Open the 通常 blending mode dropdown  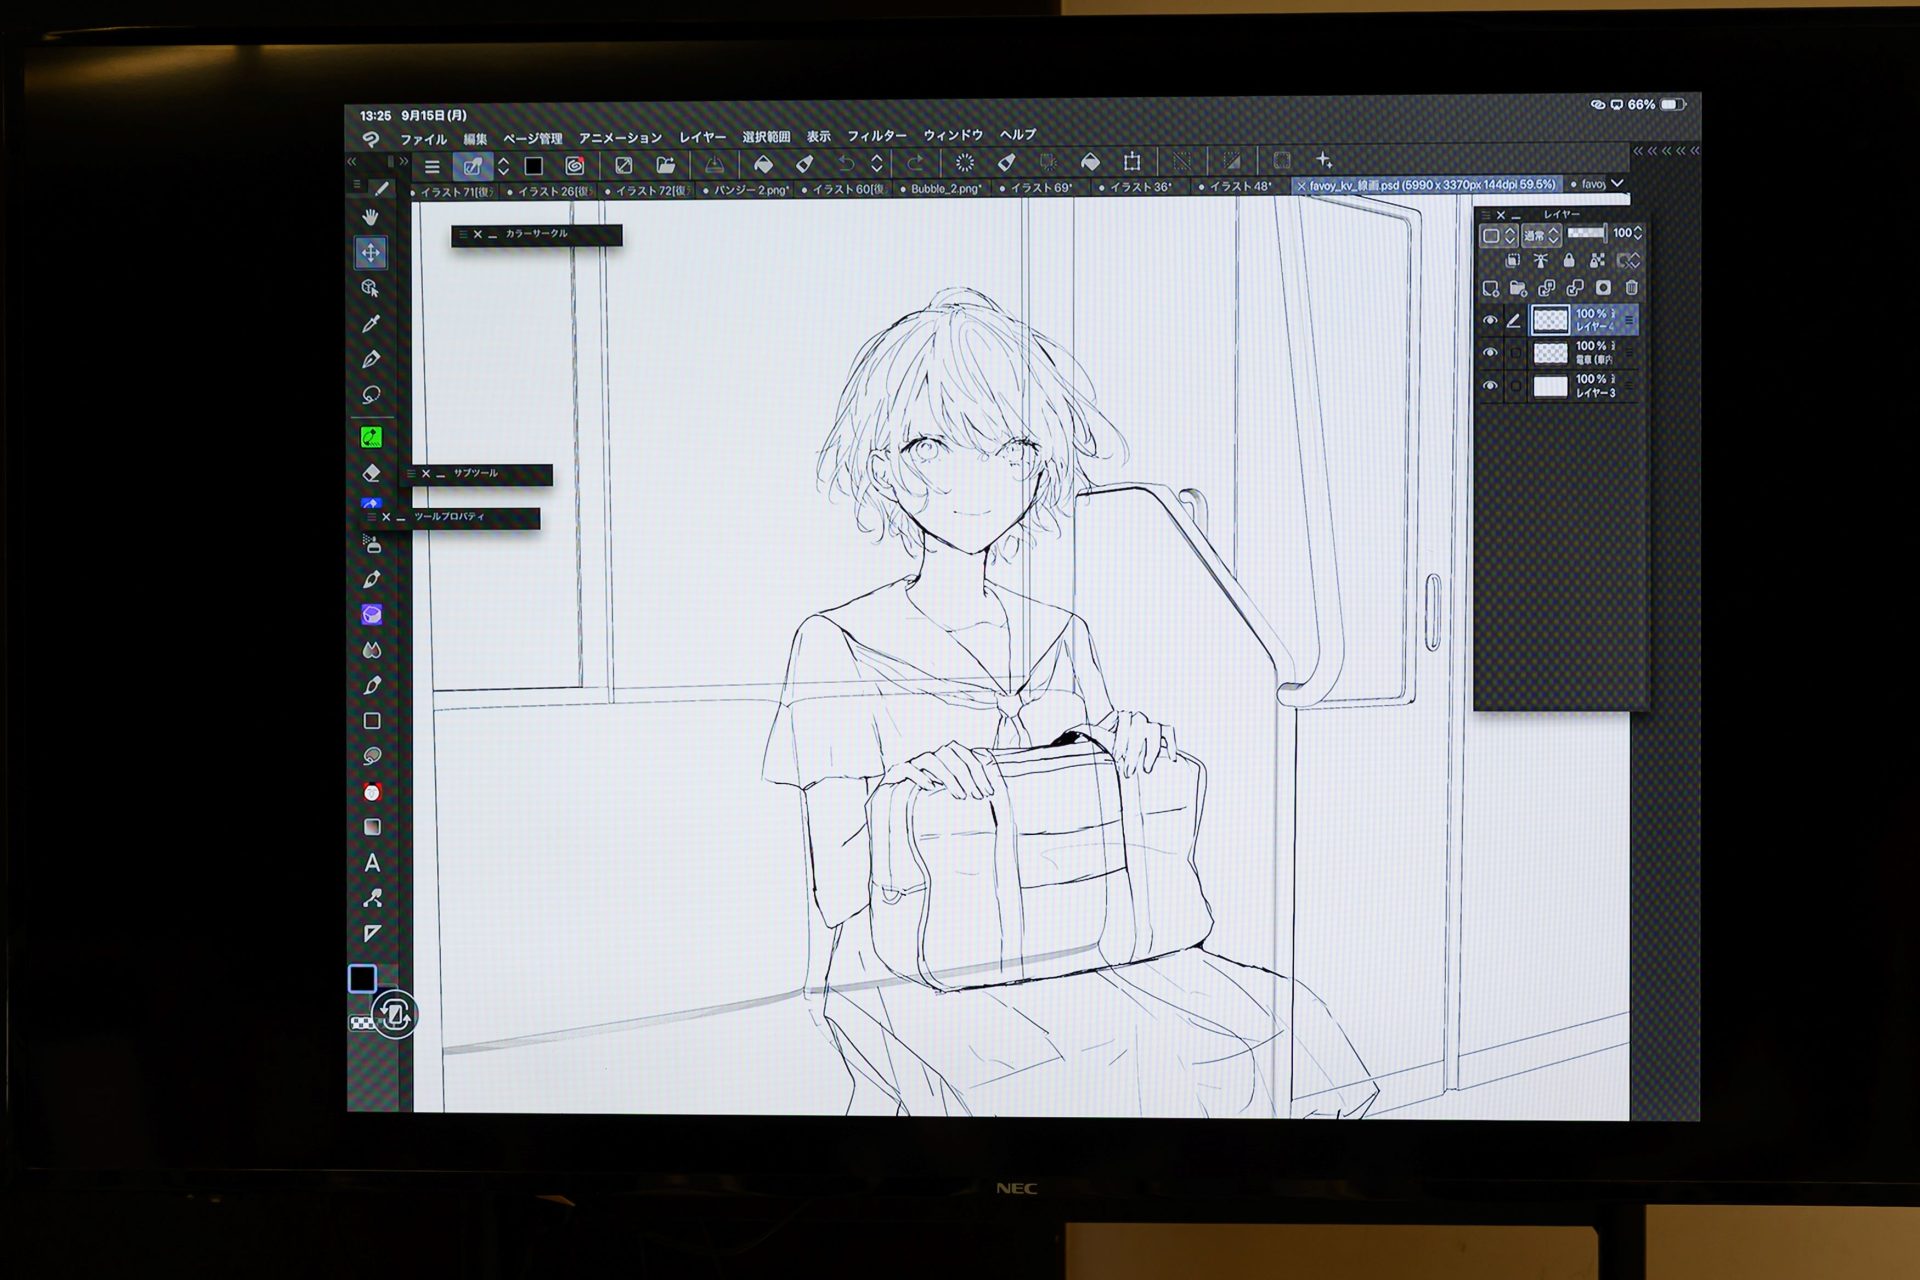pos(1540,236)
